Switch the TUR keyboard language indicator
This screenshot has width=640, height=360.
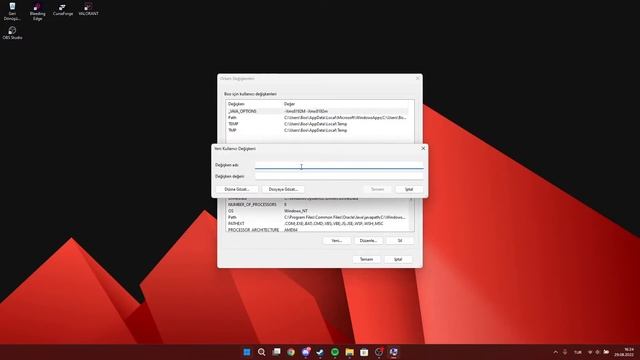tap(578, 352)
